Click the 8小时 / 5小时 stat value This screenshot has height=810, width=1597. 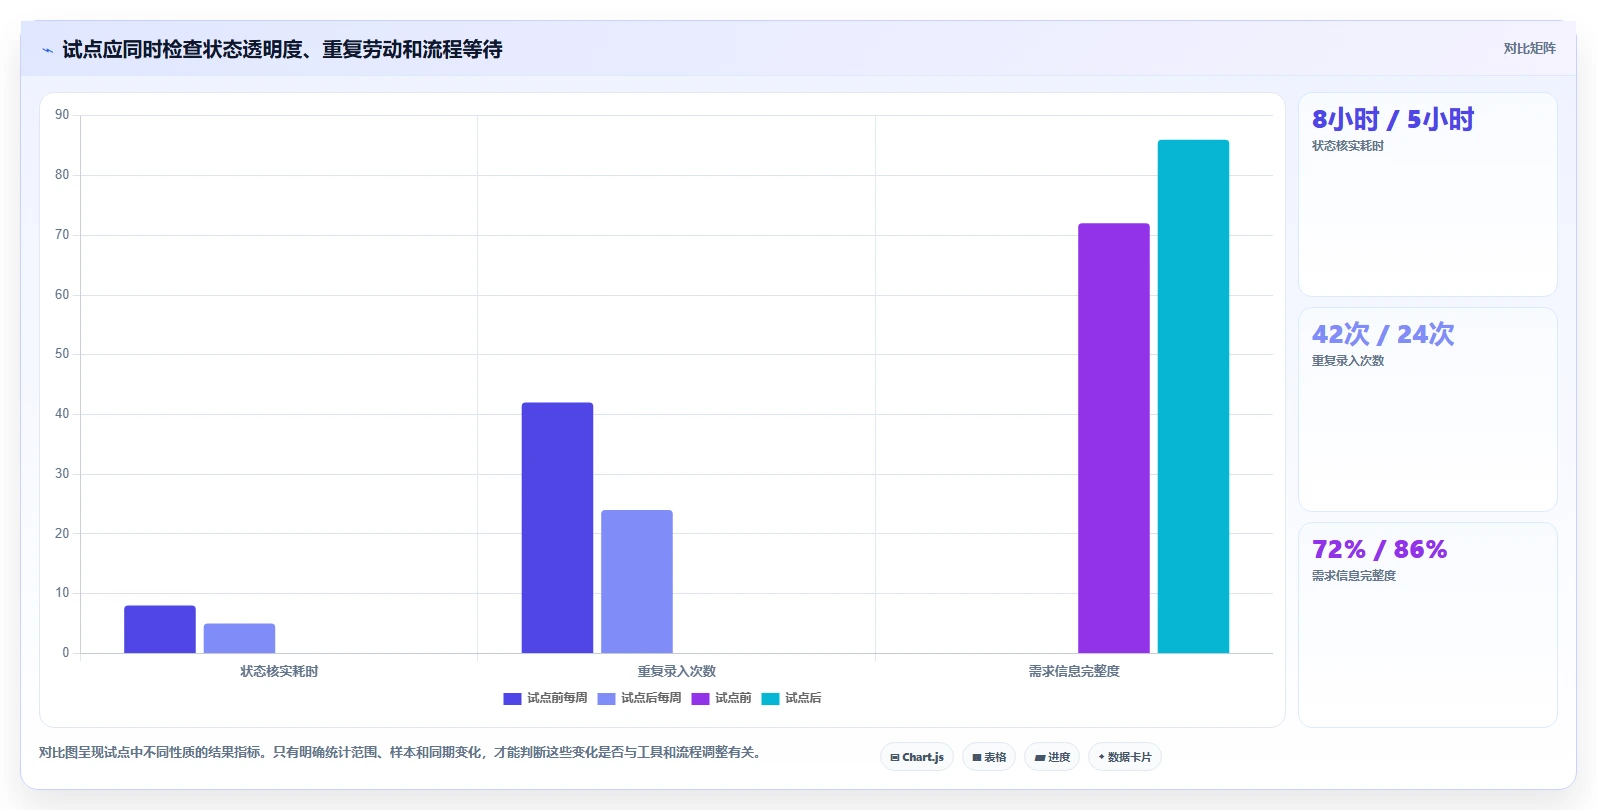coord(1393,119)
